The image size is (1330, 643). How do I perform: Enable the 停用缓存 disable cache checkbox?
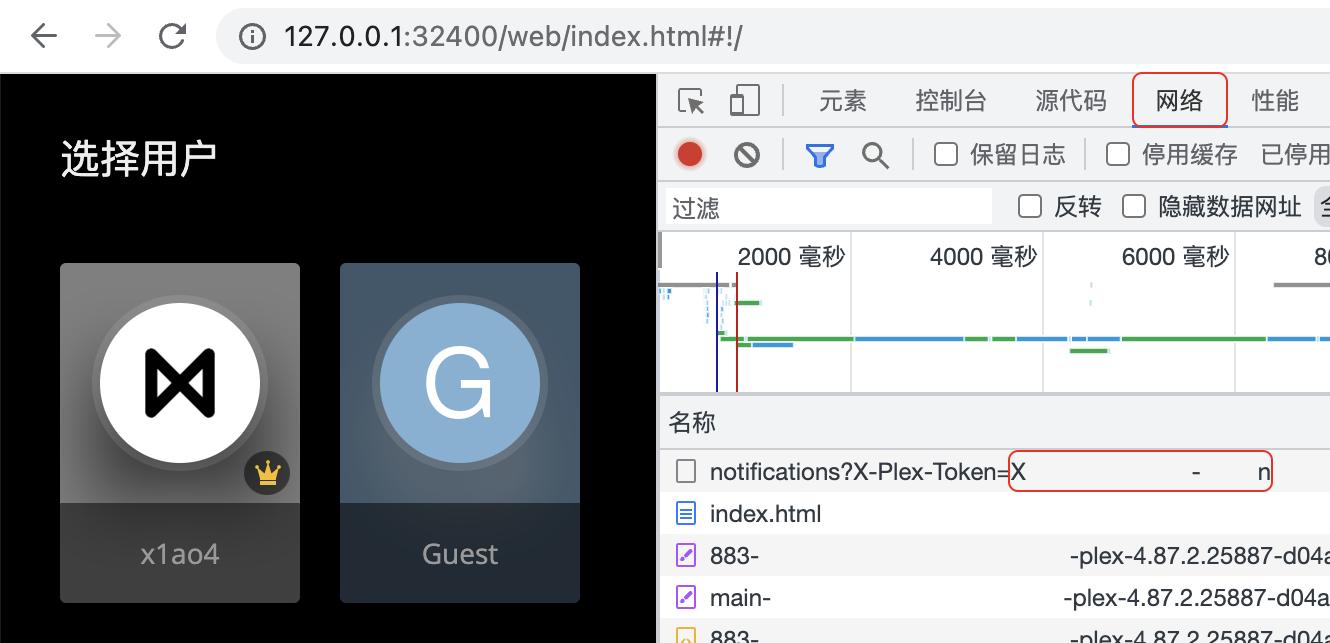[1116, 155]
